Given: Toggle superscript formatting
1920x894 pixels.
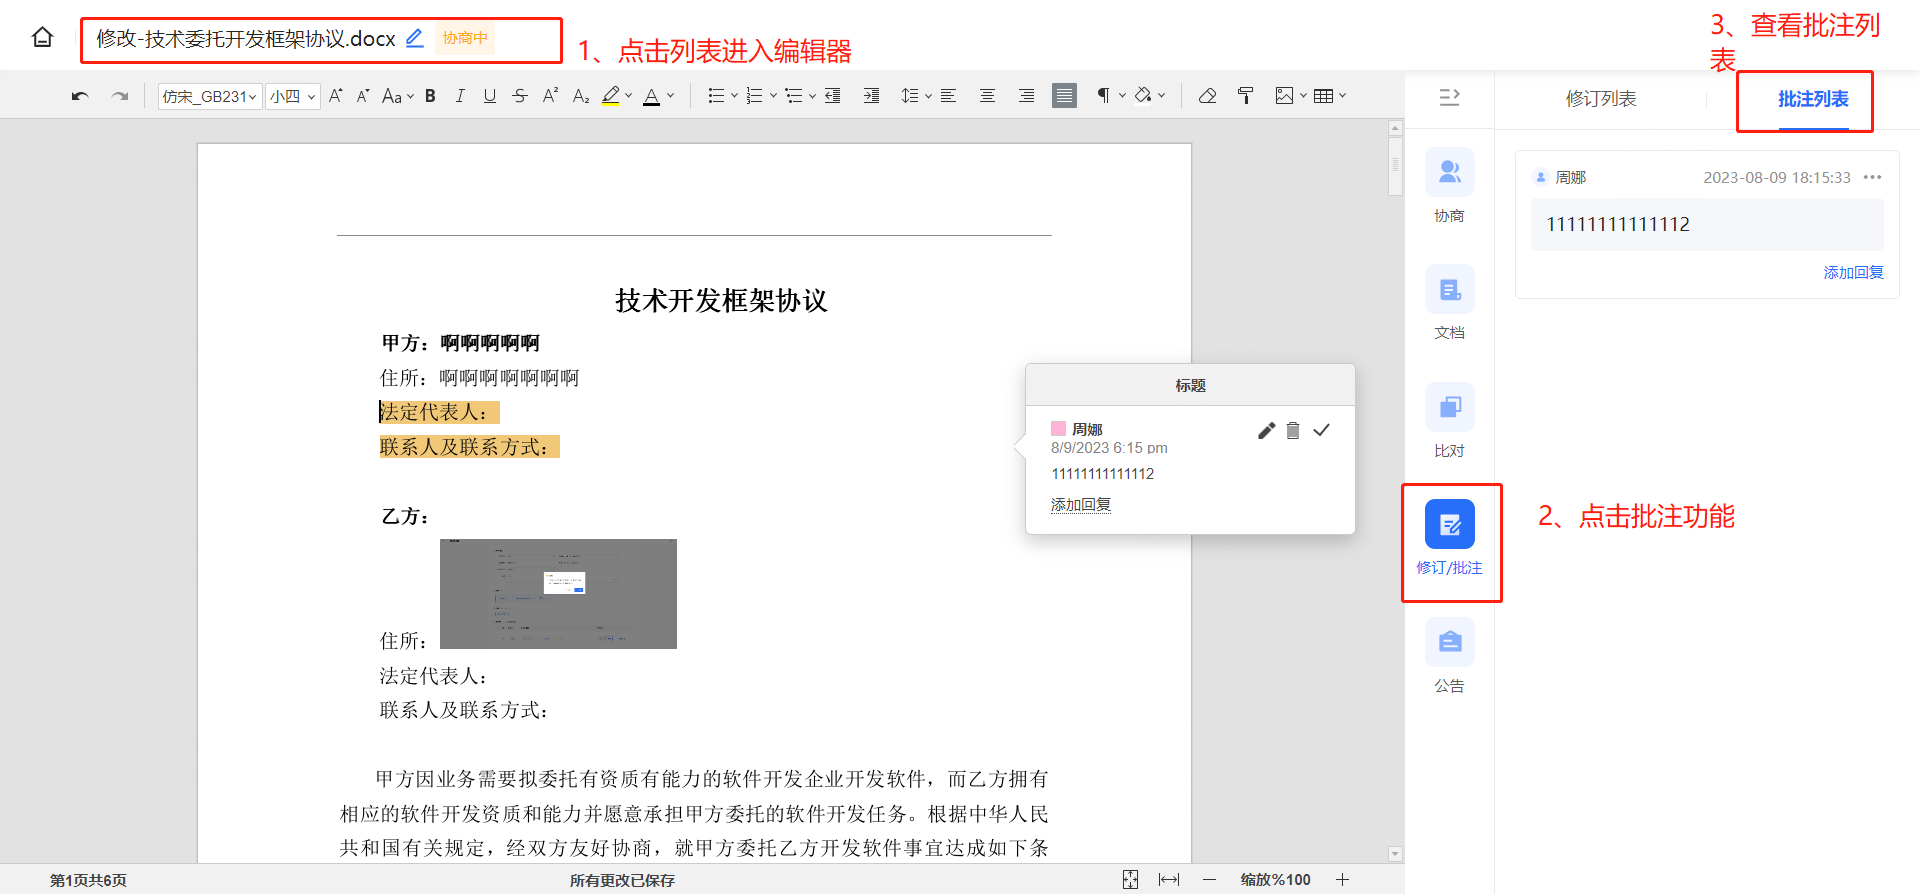Looking at the screenshot, I should pos(550,96).
